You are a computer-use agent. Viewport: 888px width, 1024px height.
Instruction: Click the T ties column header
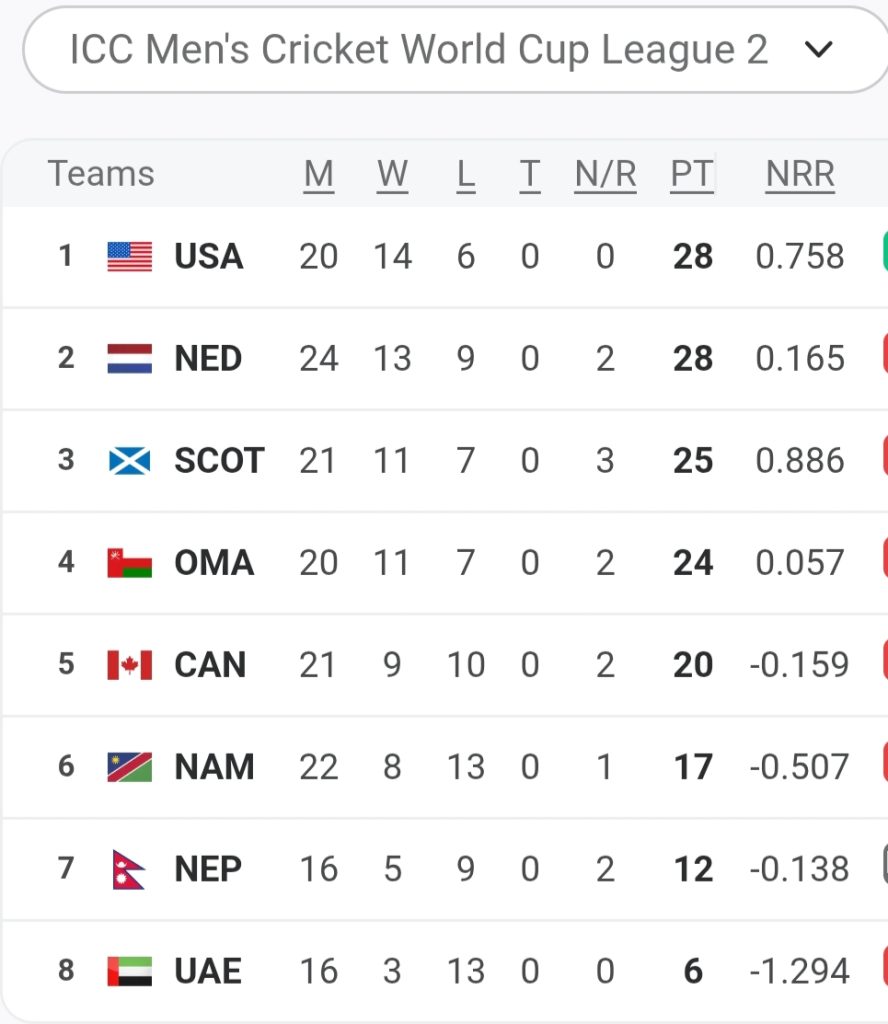pyautogui.click(x=529, y=174)
